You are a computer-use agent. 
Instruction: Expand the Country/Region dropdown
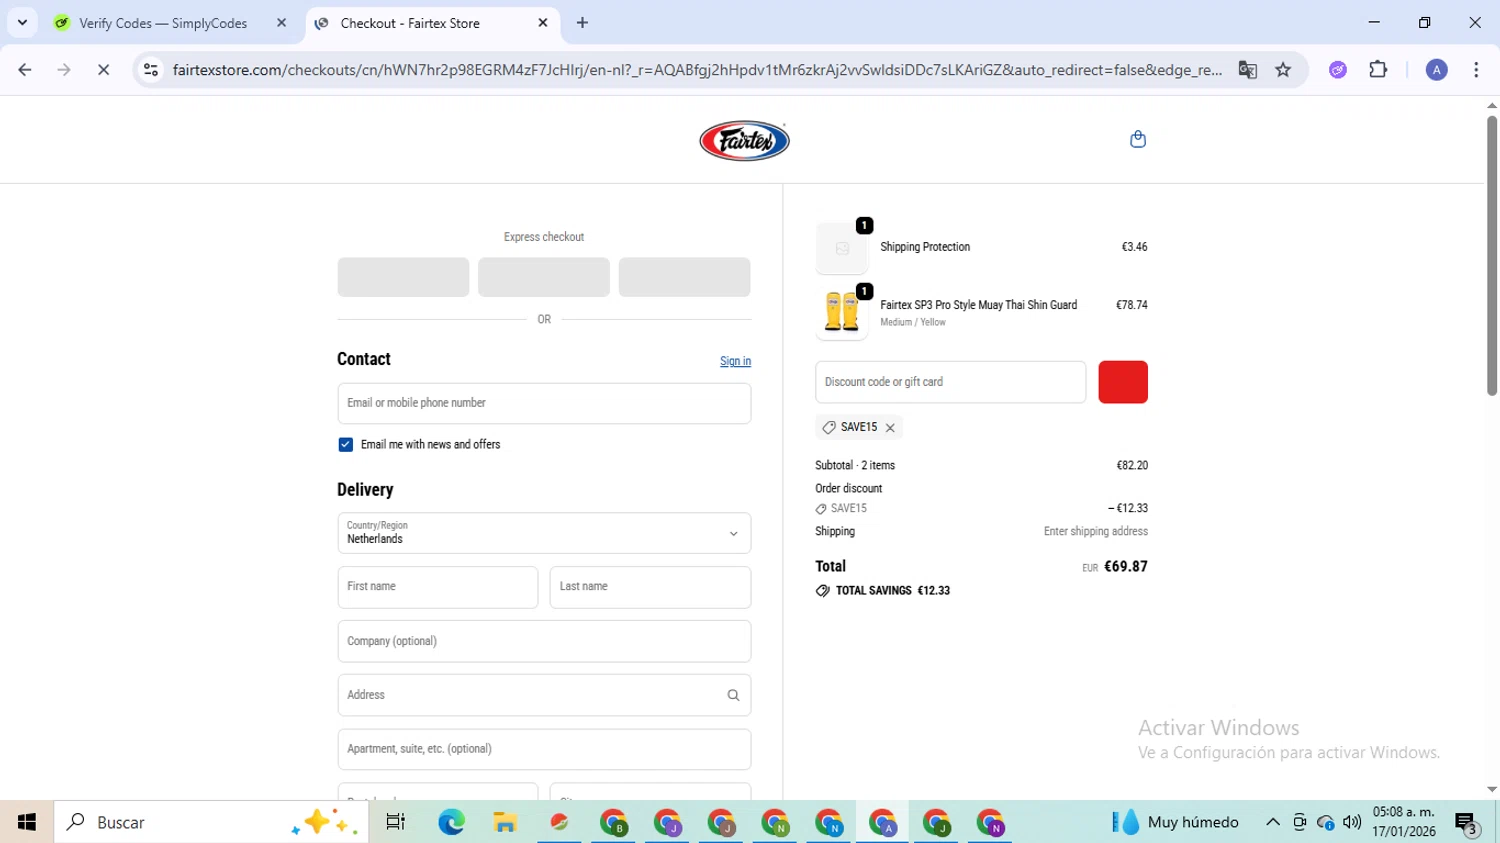pos(544,533)
